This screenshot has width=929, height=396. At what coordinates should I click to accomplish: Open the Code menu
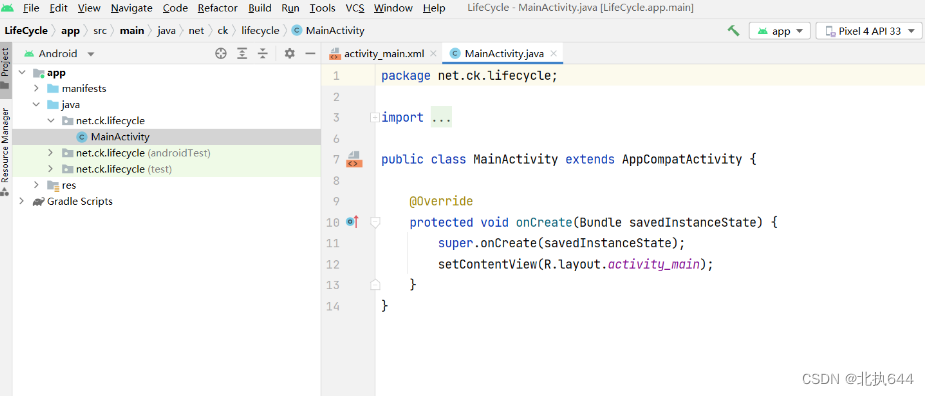pyautogui.click(x=175, y=8)
